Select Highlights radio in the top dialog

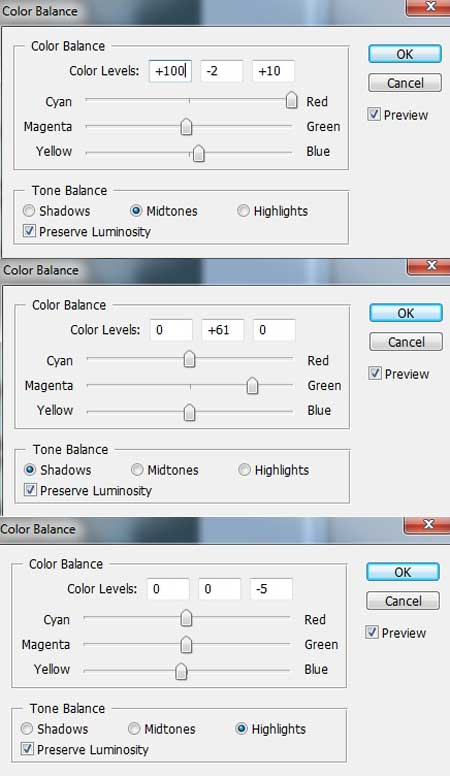(243, 211)
